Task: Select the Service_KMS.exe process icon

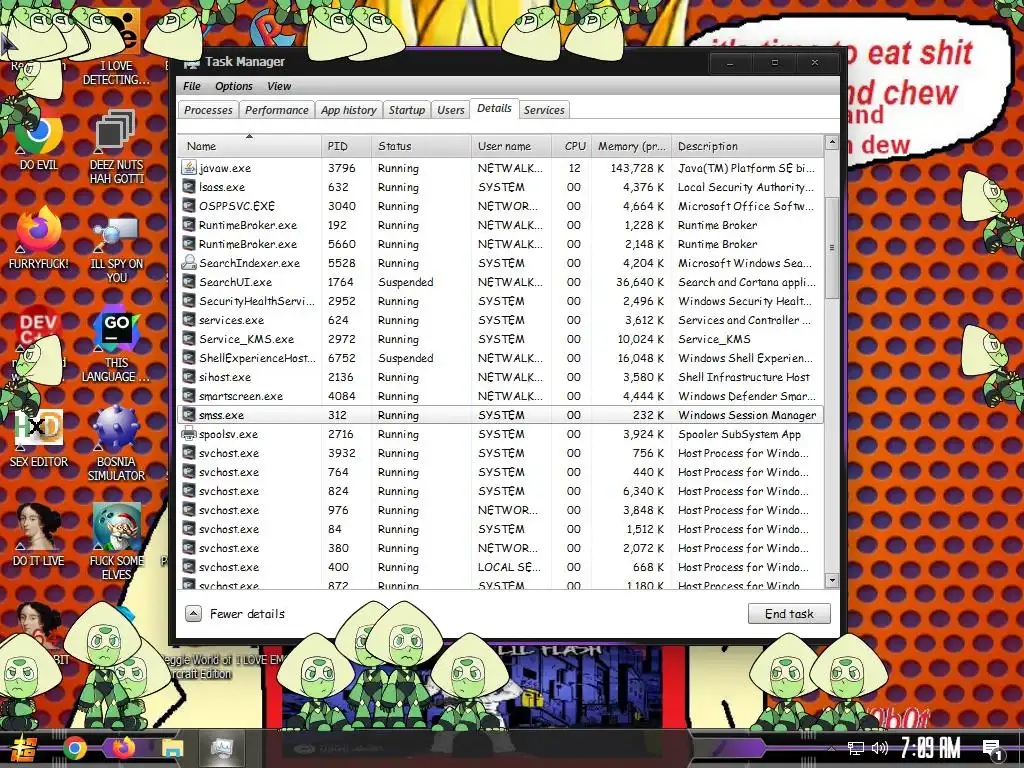Action: point(189,338)
